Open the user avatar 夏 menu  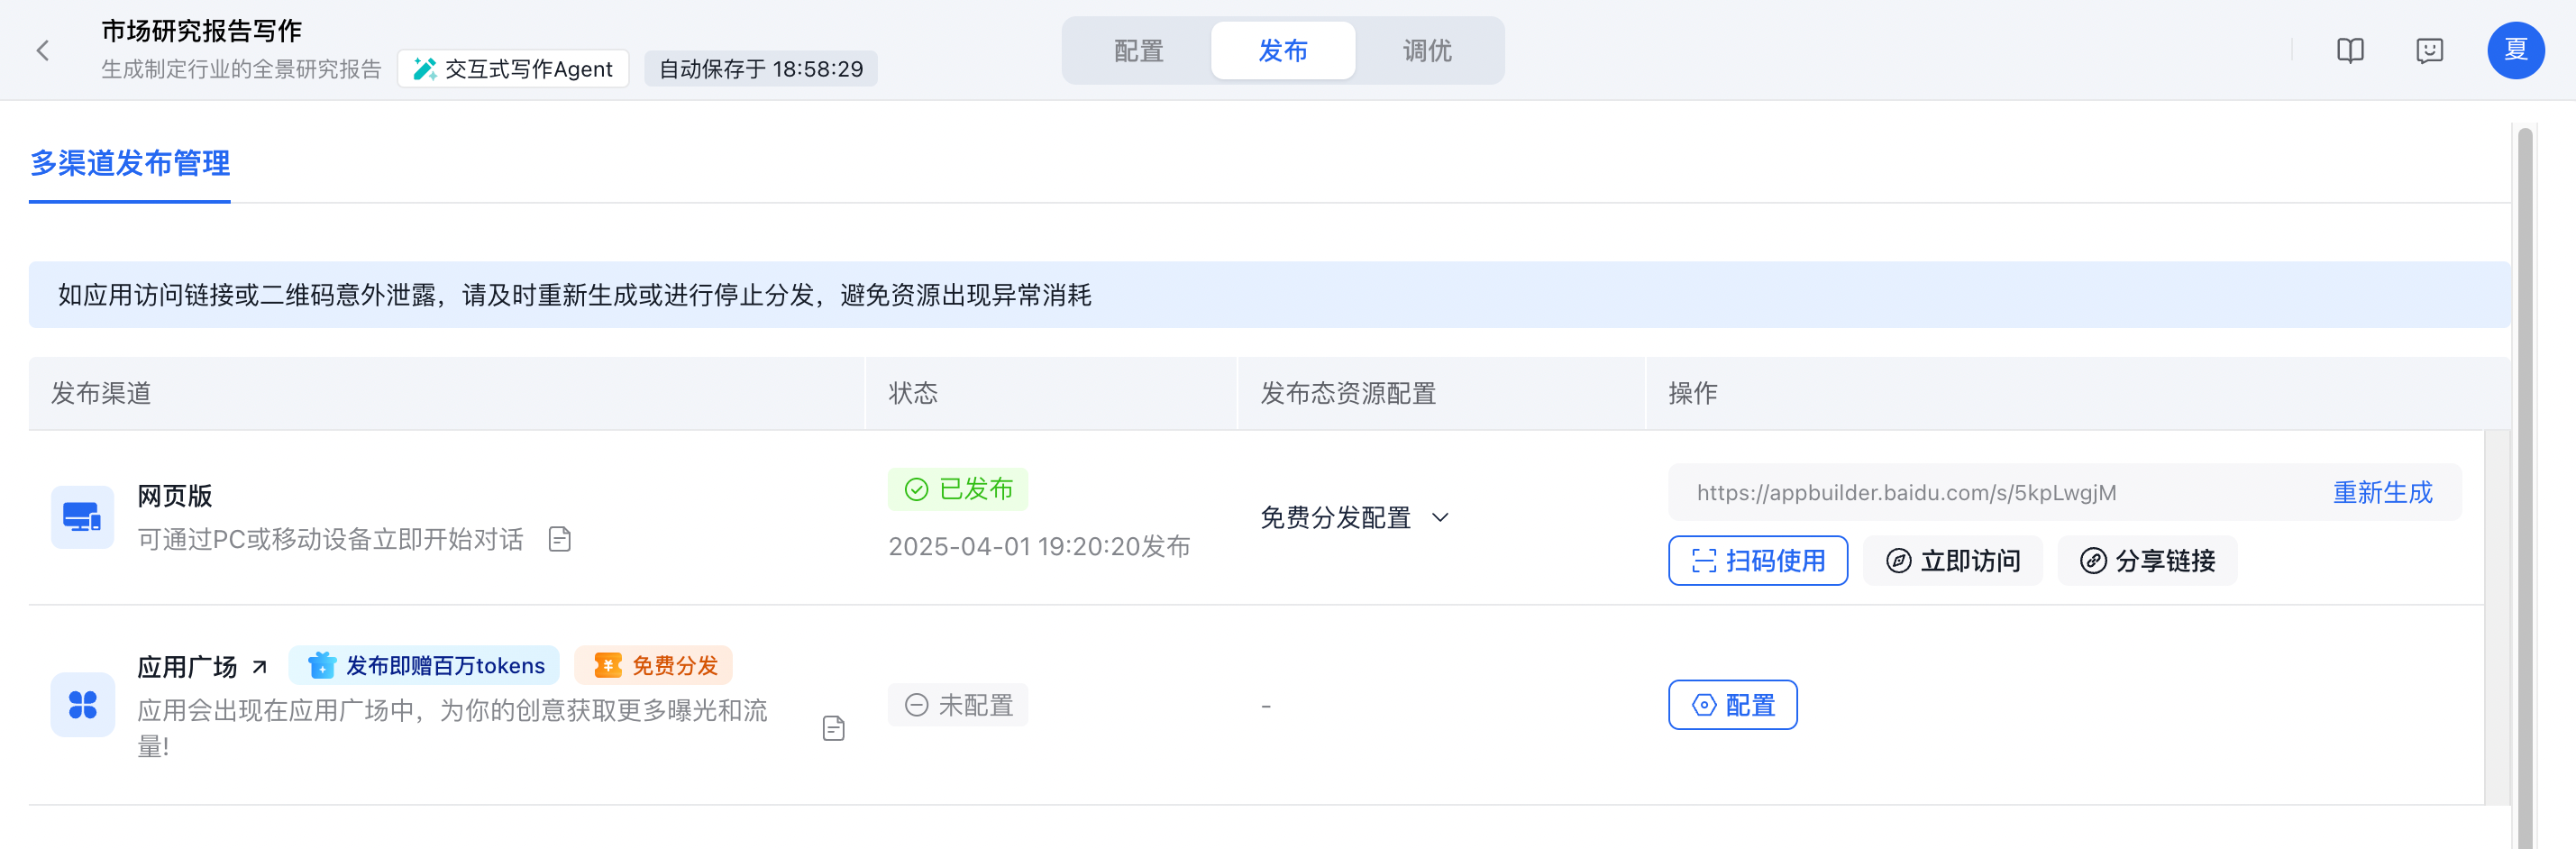pyautogui.click(x=2515, y=50)
